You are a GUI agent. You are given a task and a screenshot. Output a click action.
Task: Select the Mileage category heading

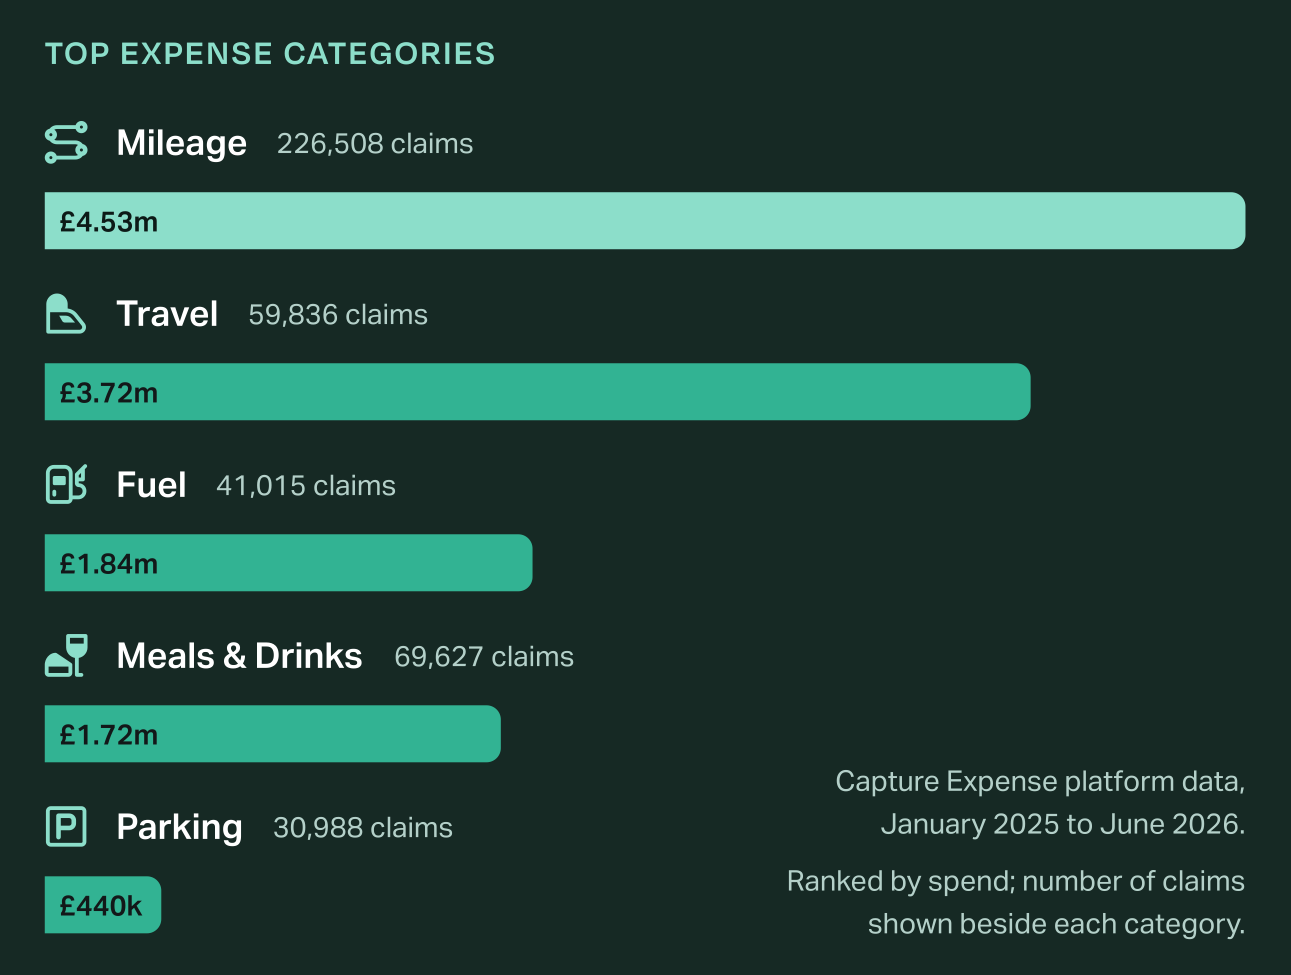point(181,144)
